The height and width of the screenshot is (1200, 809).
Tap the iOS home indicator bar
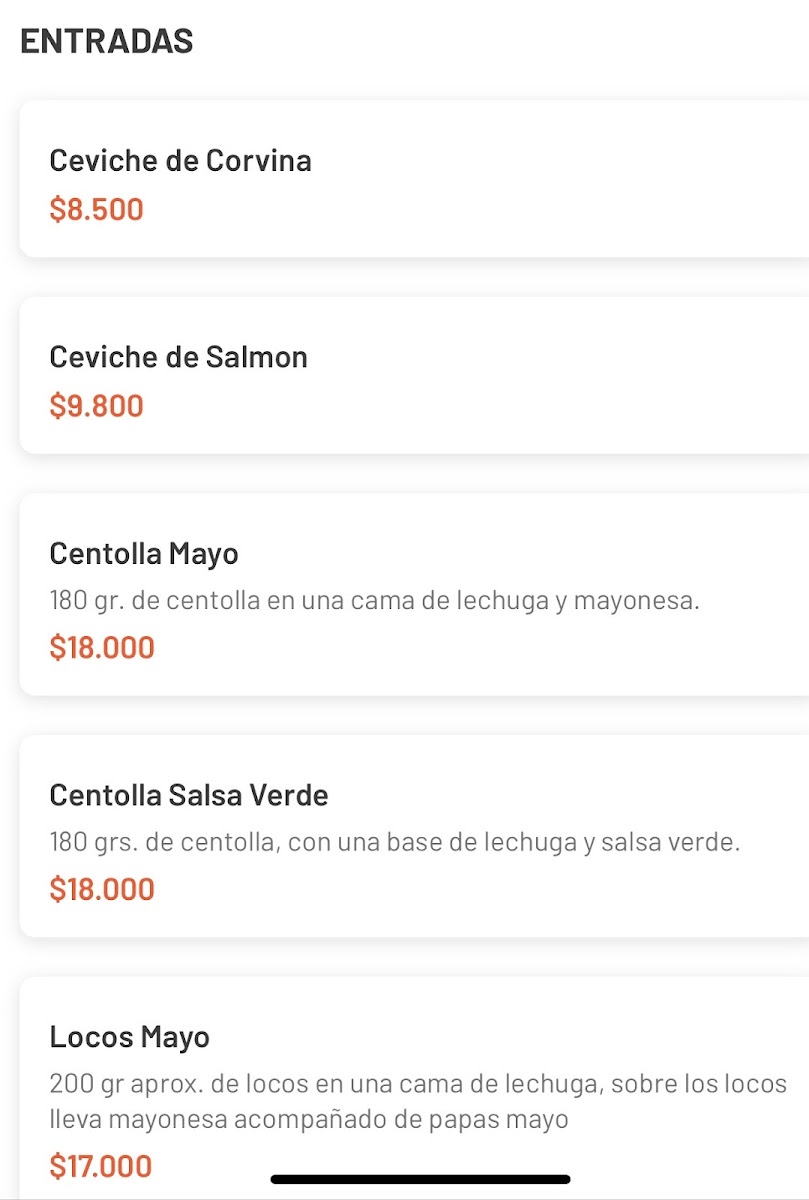(x=420, y=1180)
